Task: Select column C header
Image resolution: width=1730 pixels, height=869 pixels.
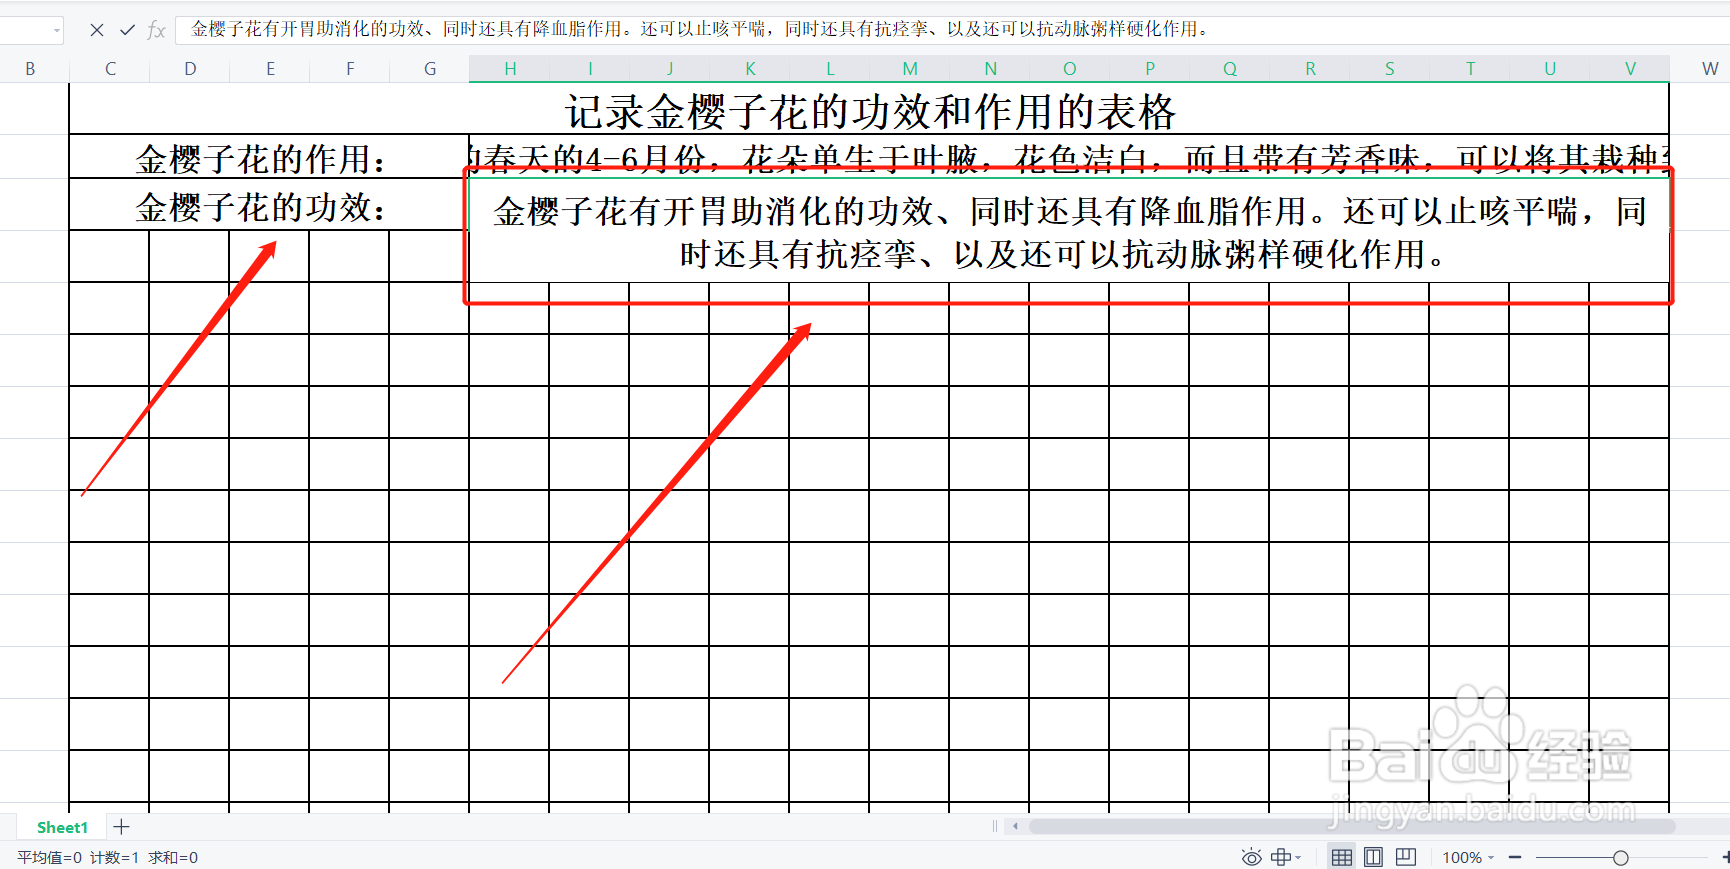Action: point(110,69)
